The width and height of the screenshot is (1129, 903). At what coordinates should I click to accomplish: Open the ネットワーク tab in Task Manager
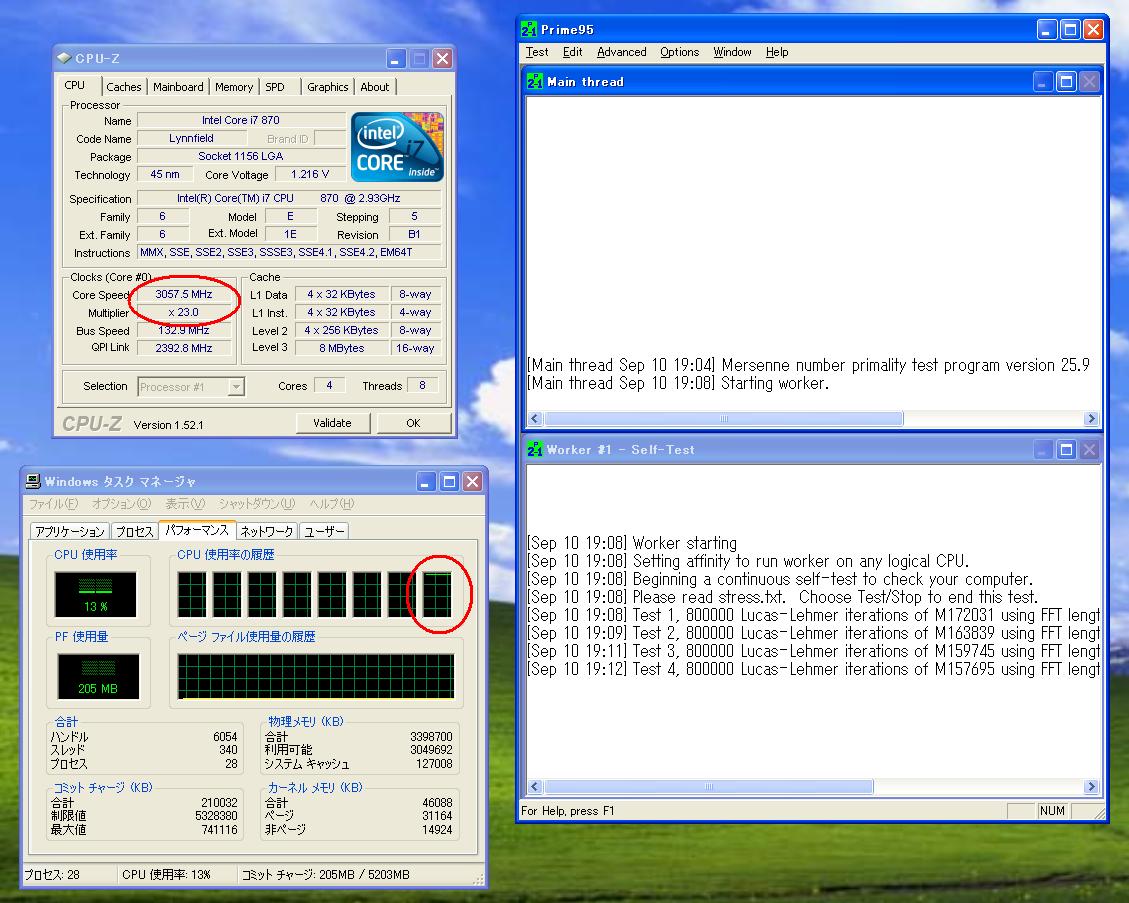click(x=266, y=531)
